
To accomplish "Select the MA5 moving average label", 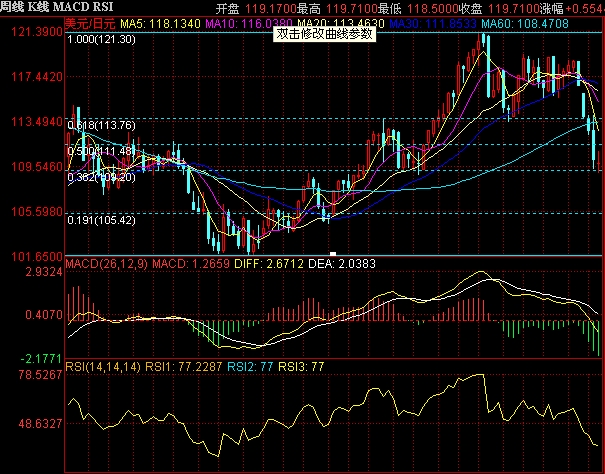I will [x=152, y=21].
